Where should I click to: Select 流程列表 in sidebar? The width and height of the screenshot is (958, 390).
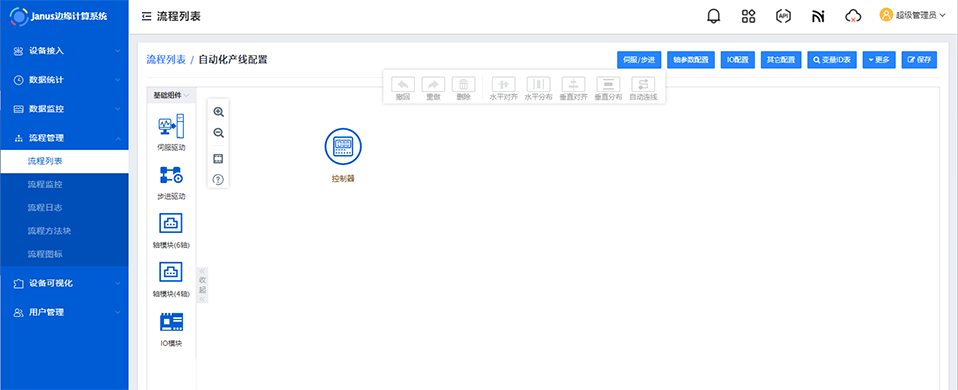pyautogui.click(x=64, y=161)
